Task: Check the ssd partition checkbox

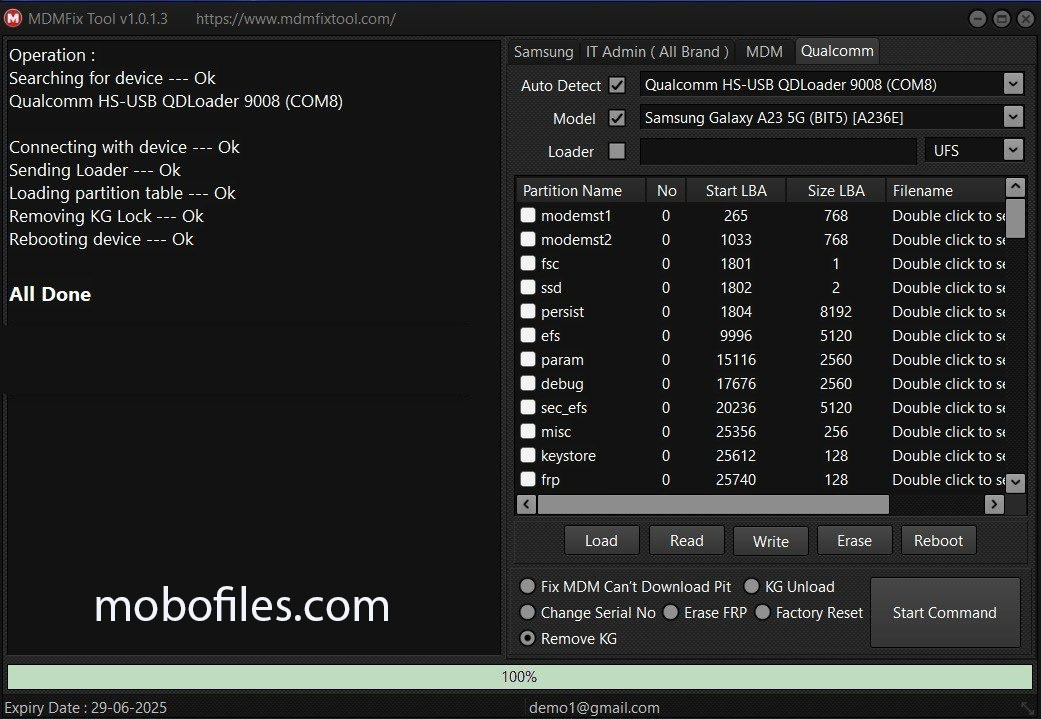Action: coord(528,287)
